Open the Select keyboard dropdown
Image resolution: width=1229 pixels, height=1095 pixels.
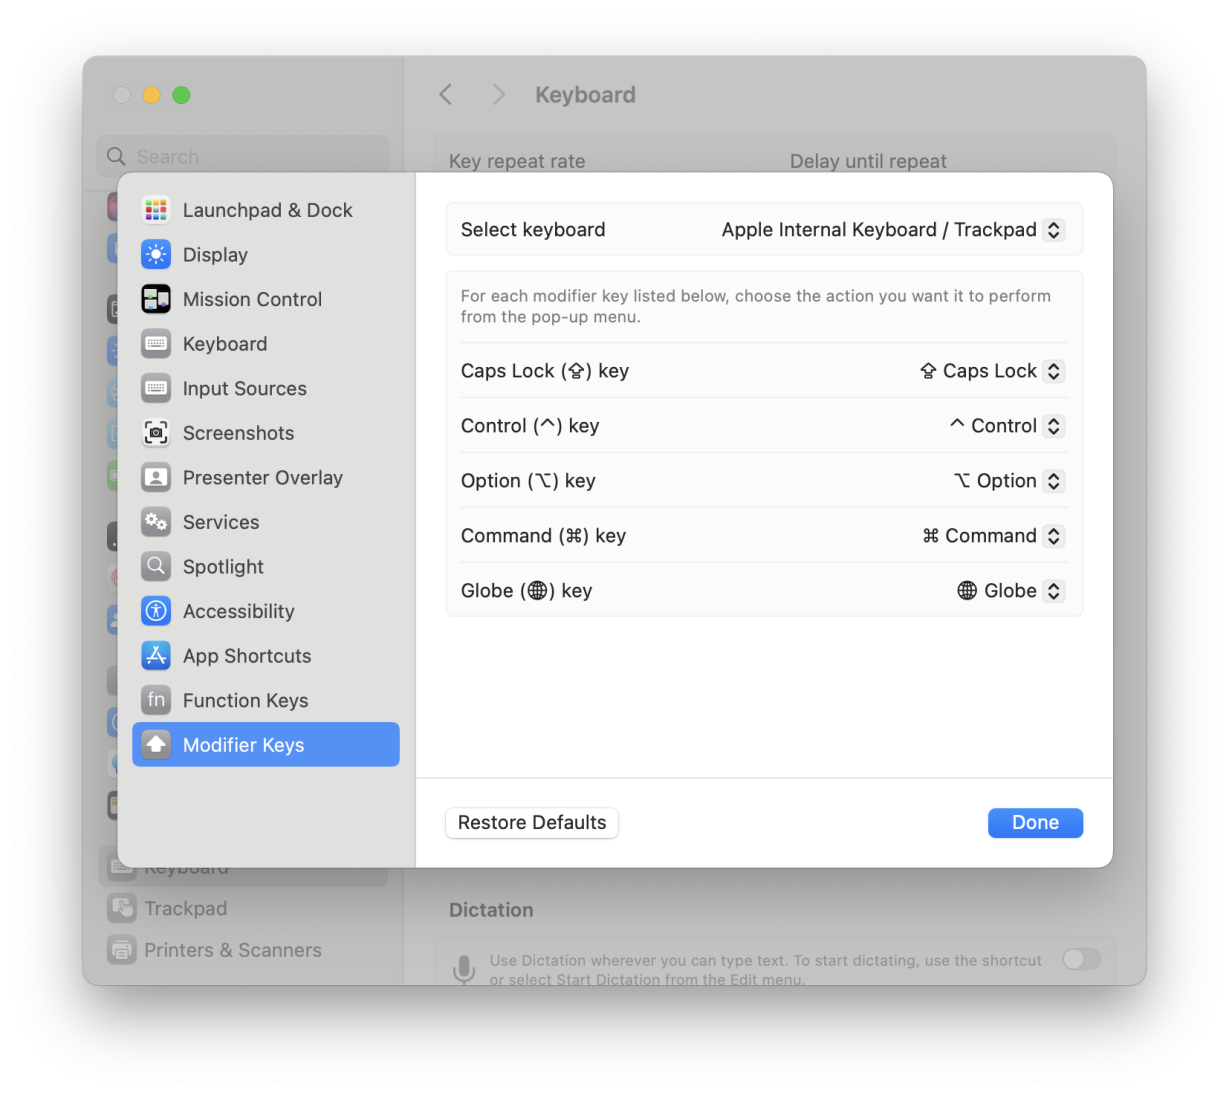892,230
